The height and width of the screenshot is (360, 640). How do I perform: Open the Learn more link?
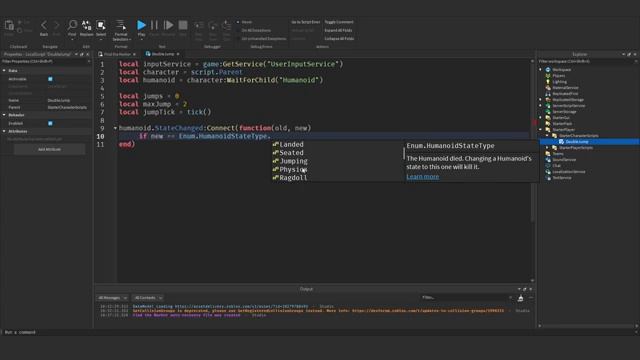(x=422, y=177)
